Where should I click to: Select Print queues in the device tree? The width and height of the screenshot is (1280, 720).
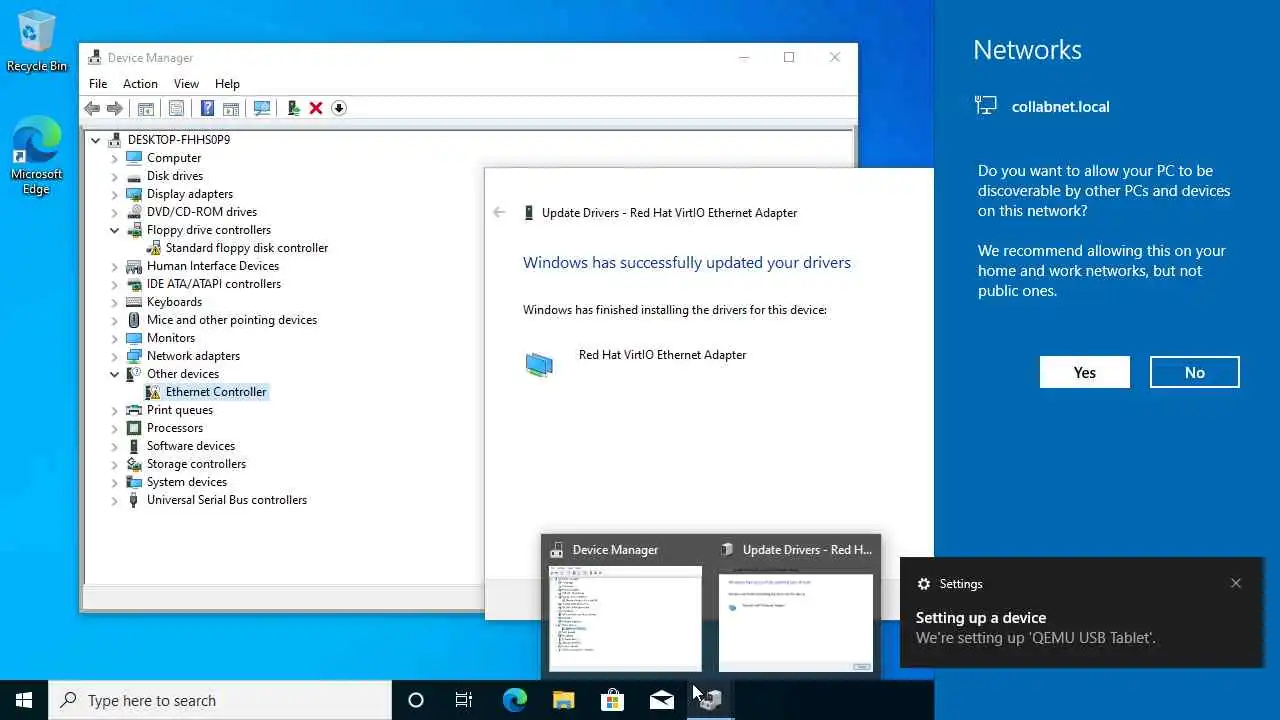click(x=180, y=410)
